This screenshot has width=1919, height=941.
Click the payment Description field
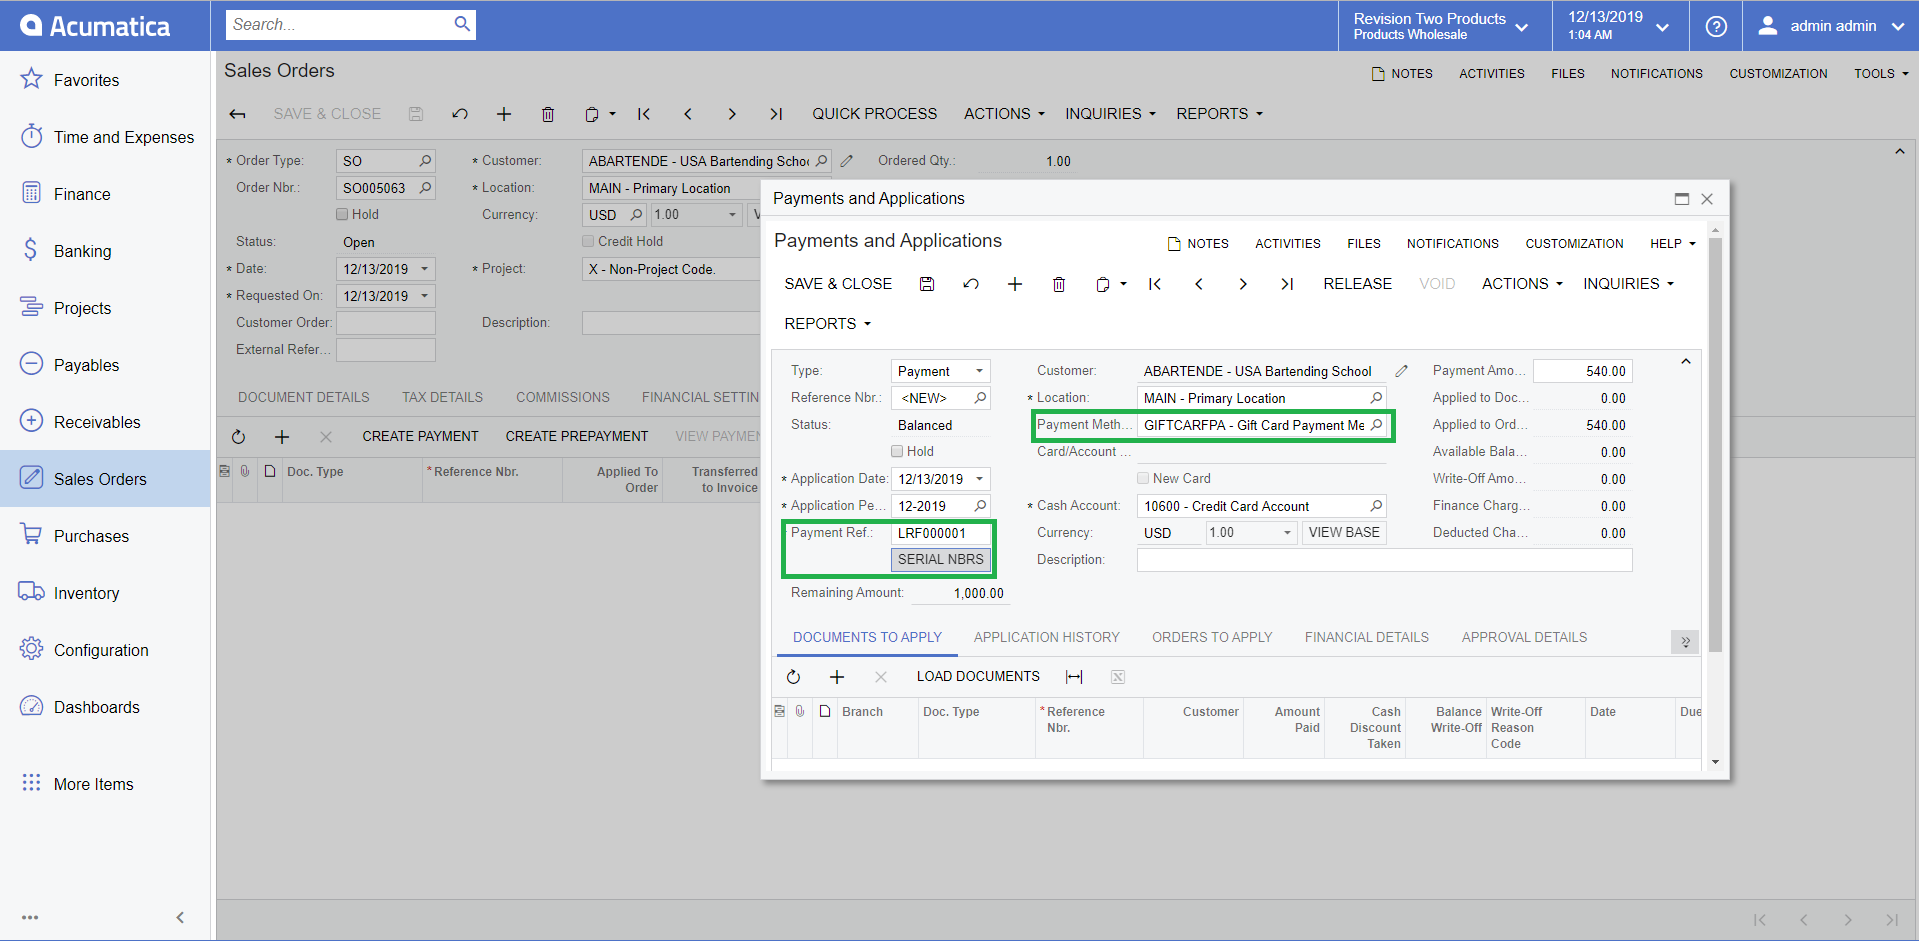[1384, 560]
